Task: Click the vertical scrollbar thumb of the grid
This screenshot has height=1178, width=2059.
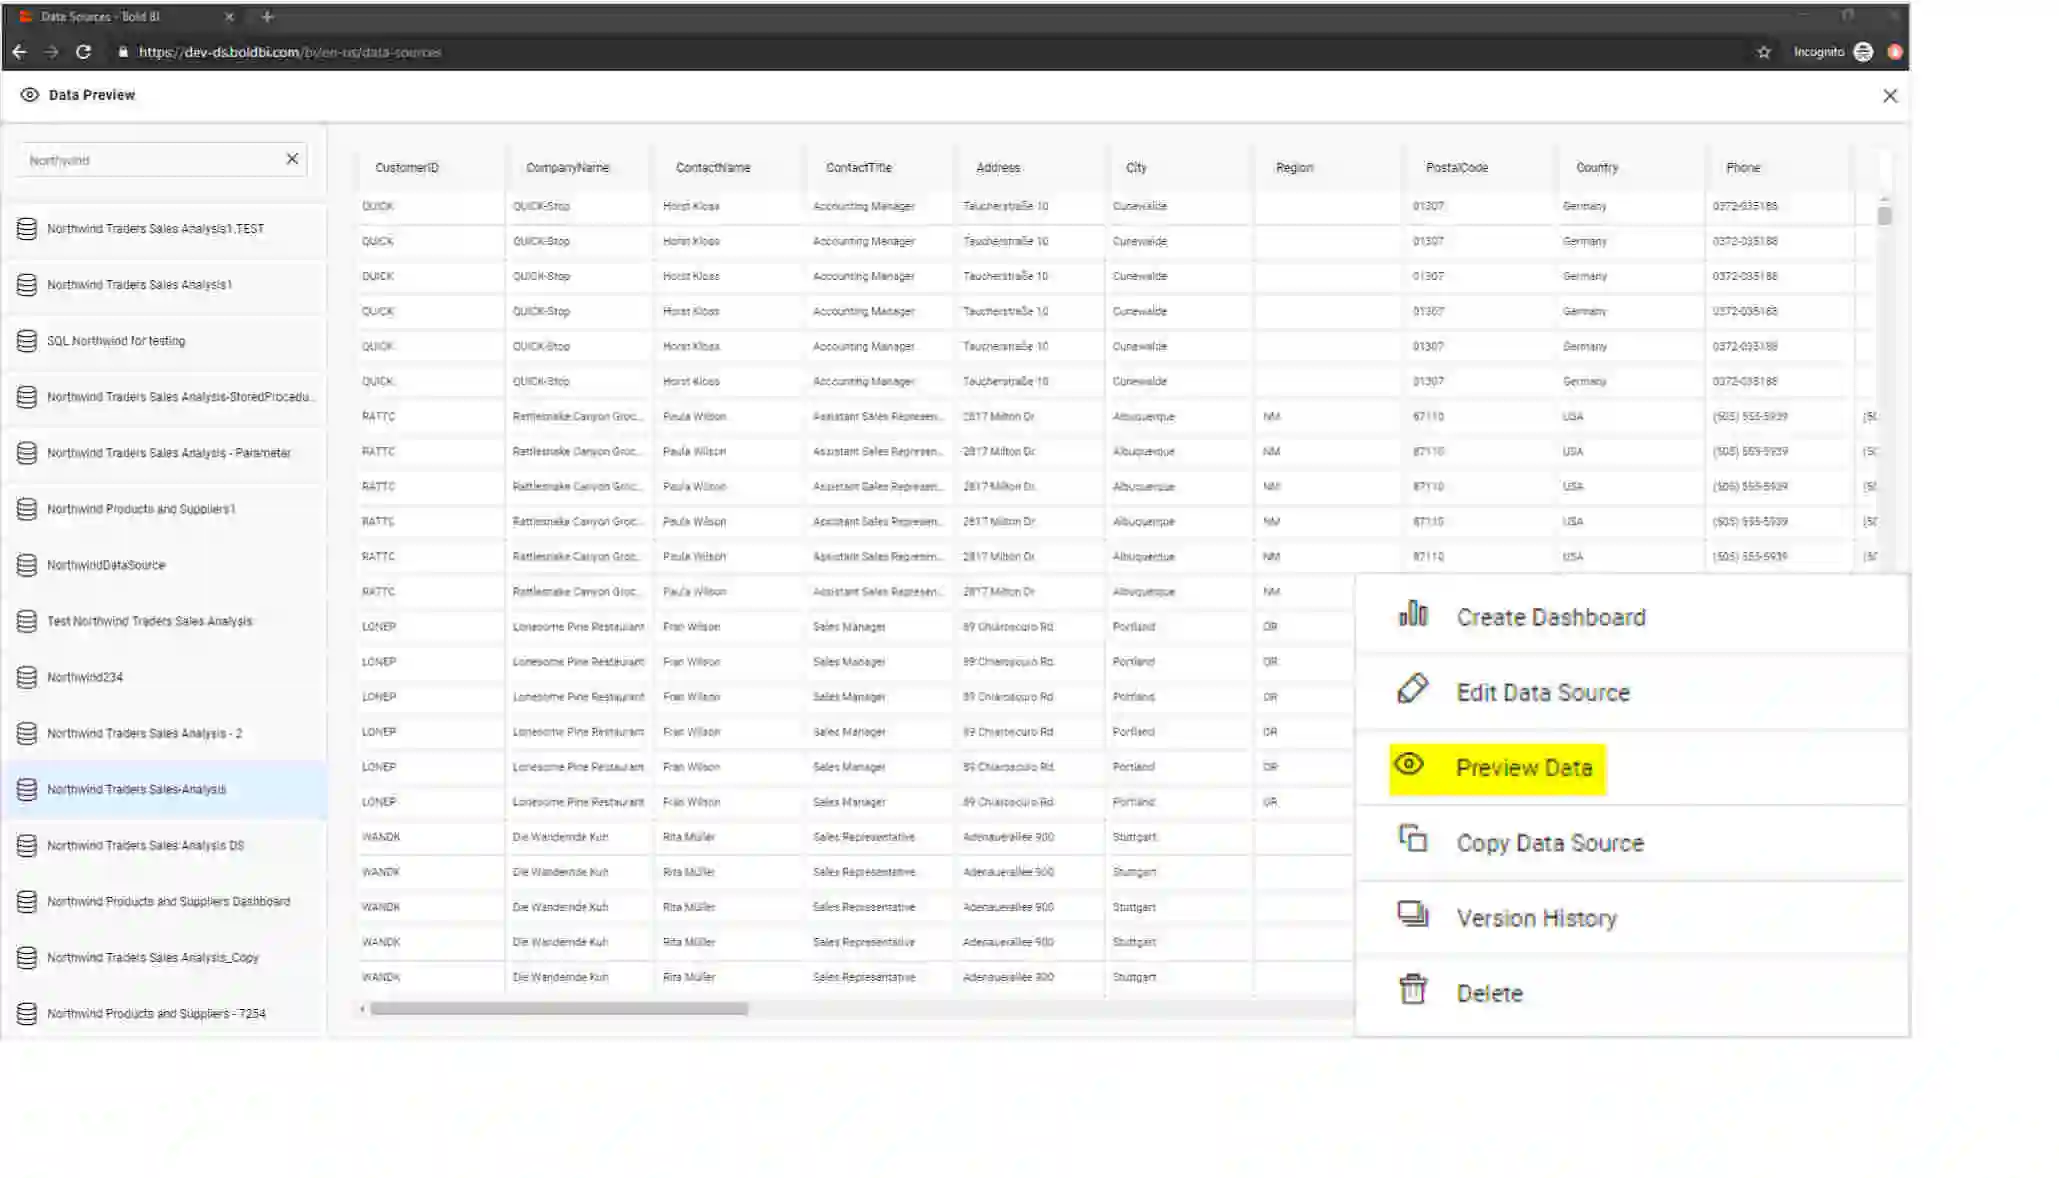Action: 1884,215
